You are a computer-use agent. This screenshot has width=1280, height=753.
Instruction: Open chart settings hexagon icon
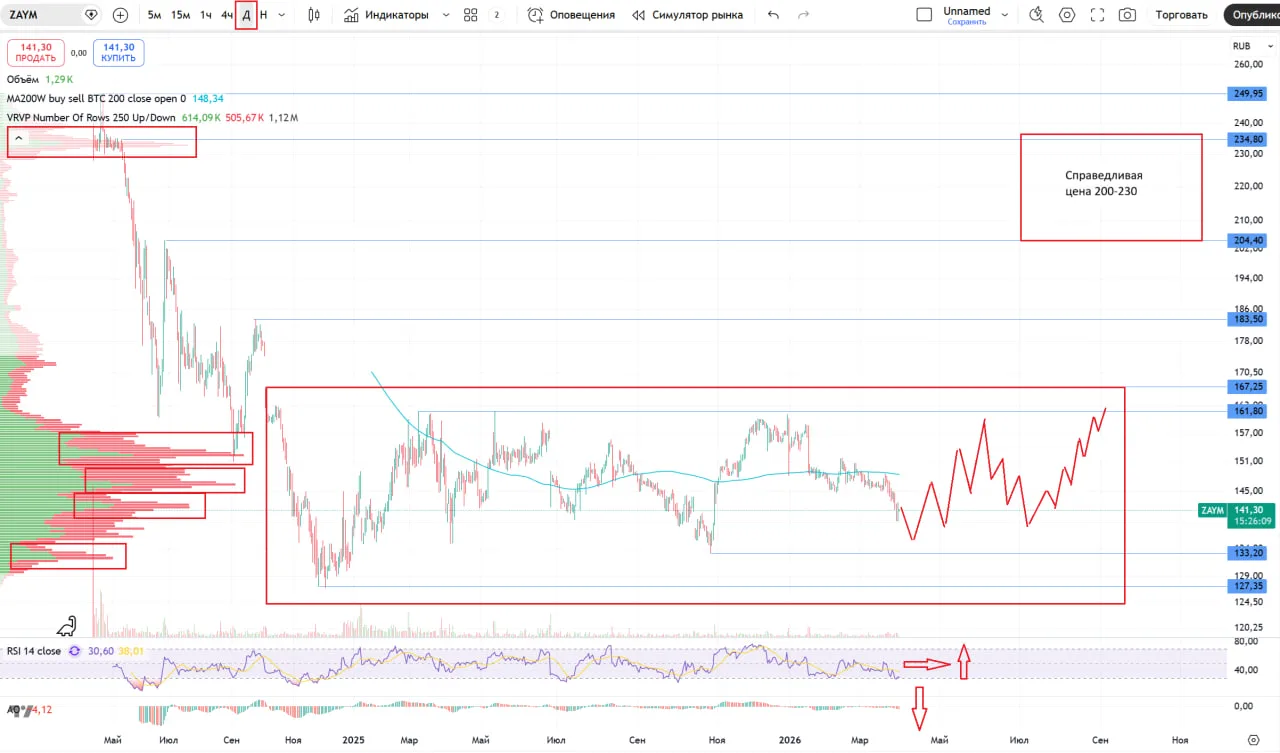pos(1067,15)
